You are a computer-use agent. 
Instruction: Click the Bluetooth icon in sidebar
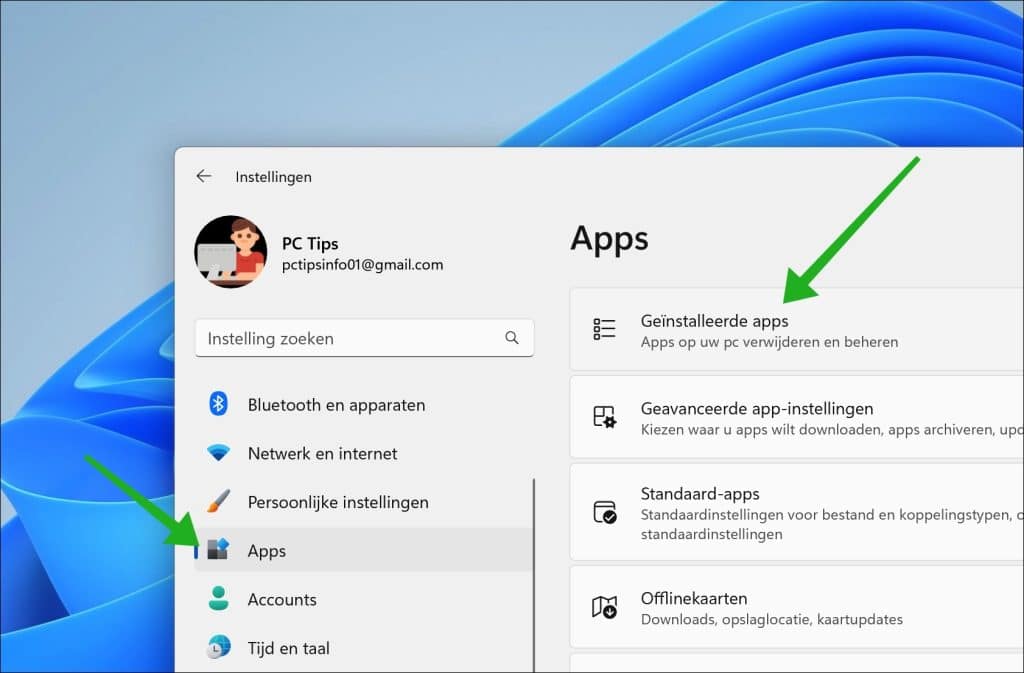click(218, 404)
